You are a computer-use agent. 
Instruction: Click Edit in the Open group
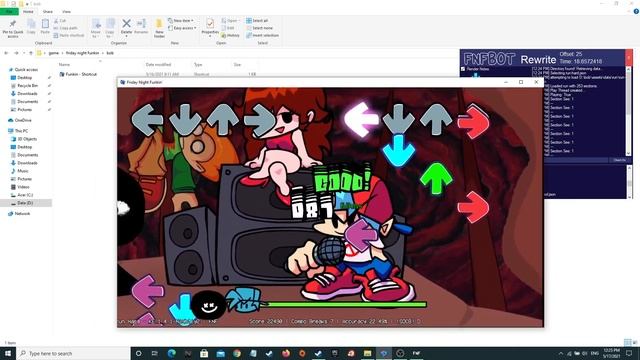(x=228, y=28)
